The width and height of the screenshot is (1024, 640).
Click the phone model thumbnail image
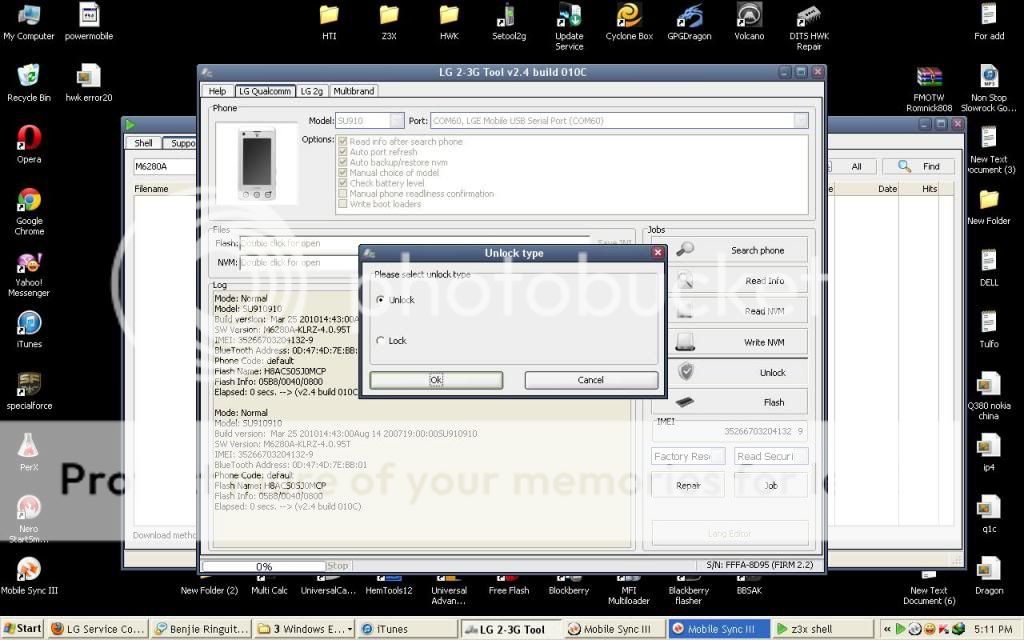point(257,163)
